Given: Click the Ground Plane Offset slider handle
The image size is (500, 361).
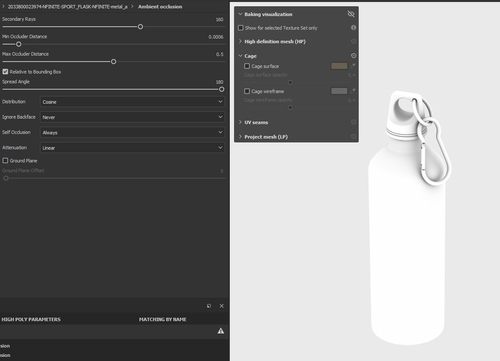Looking at the screenshot, I should (x=6, y=178).
